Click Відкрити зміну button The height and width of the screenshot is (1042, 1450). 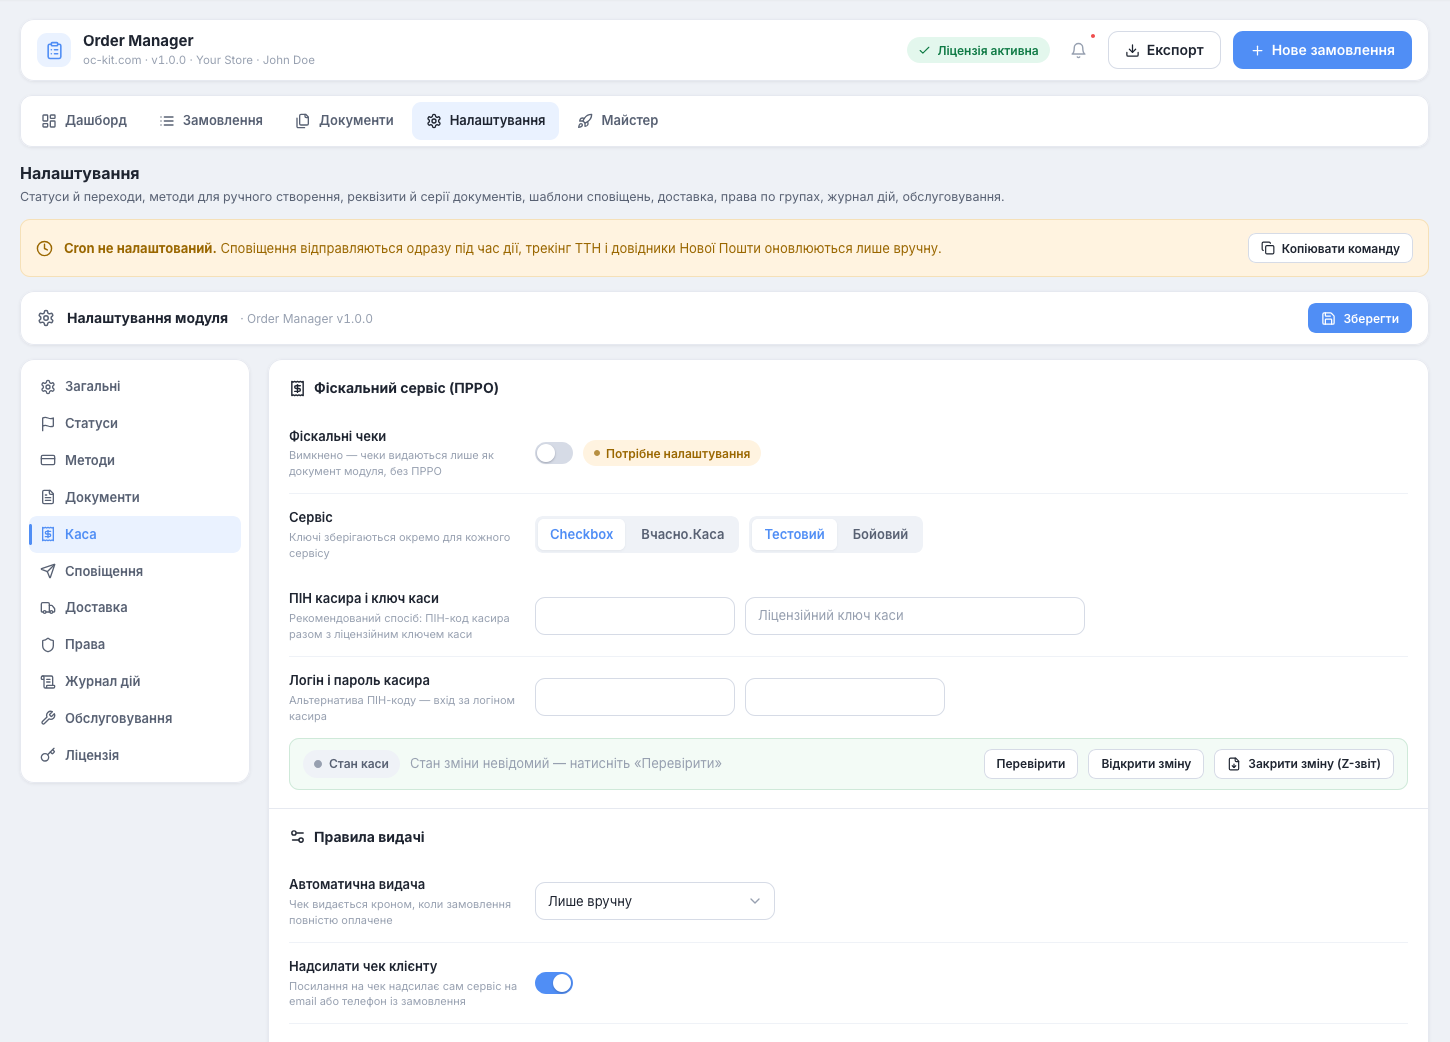point(1146,764)
